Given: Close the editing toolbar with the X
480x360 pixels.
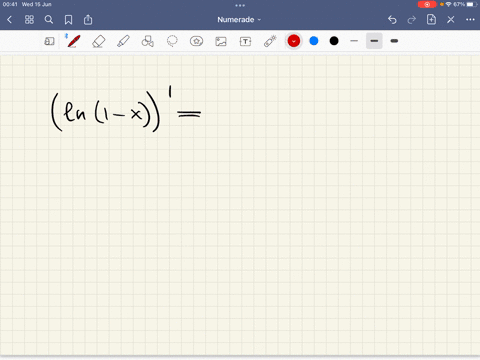Looking at the screenshot, I should (x=451, y=20).
